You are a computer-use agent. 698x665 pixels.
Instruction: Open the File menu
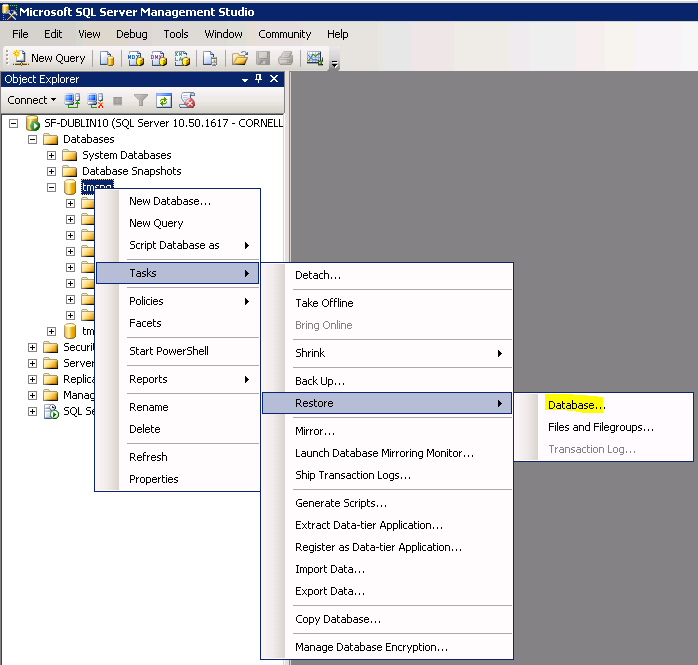click(x=20, y=34)
